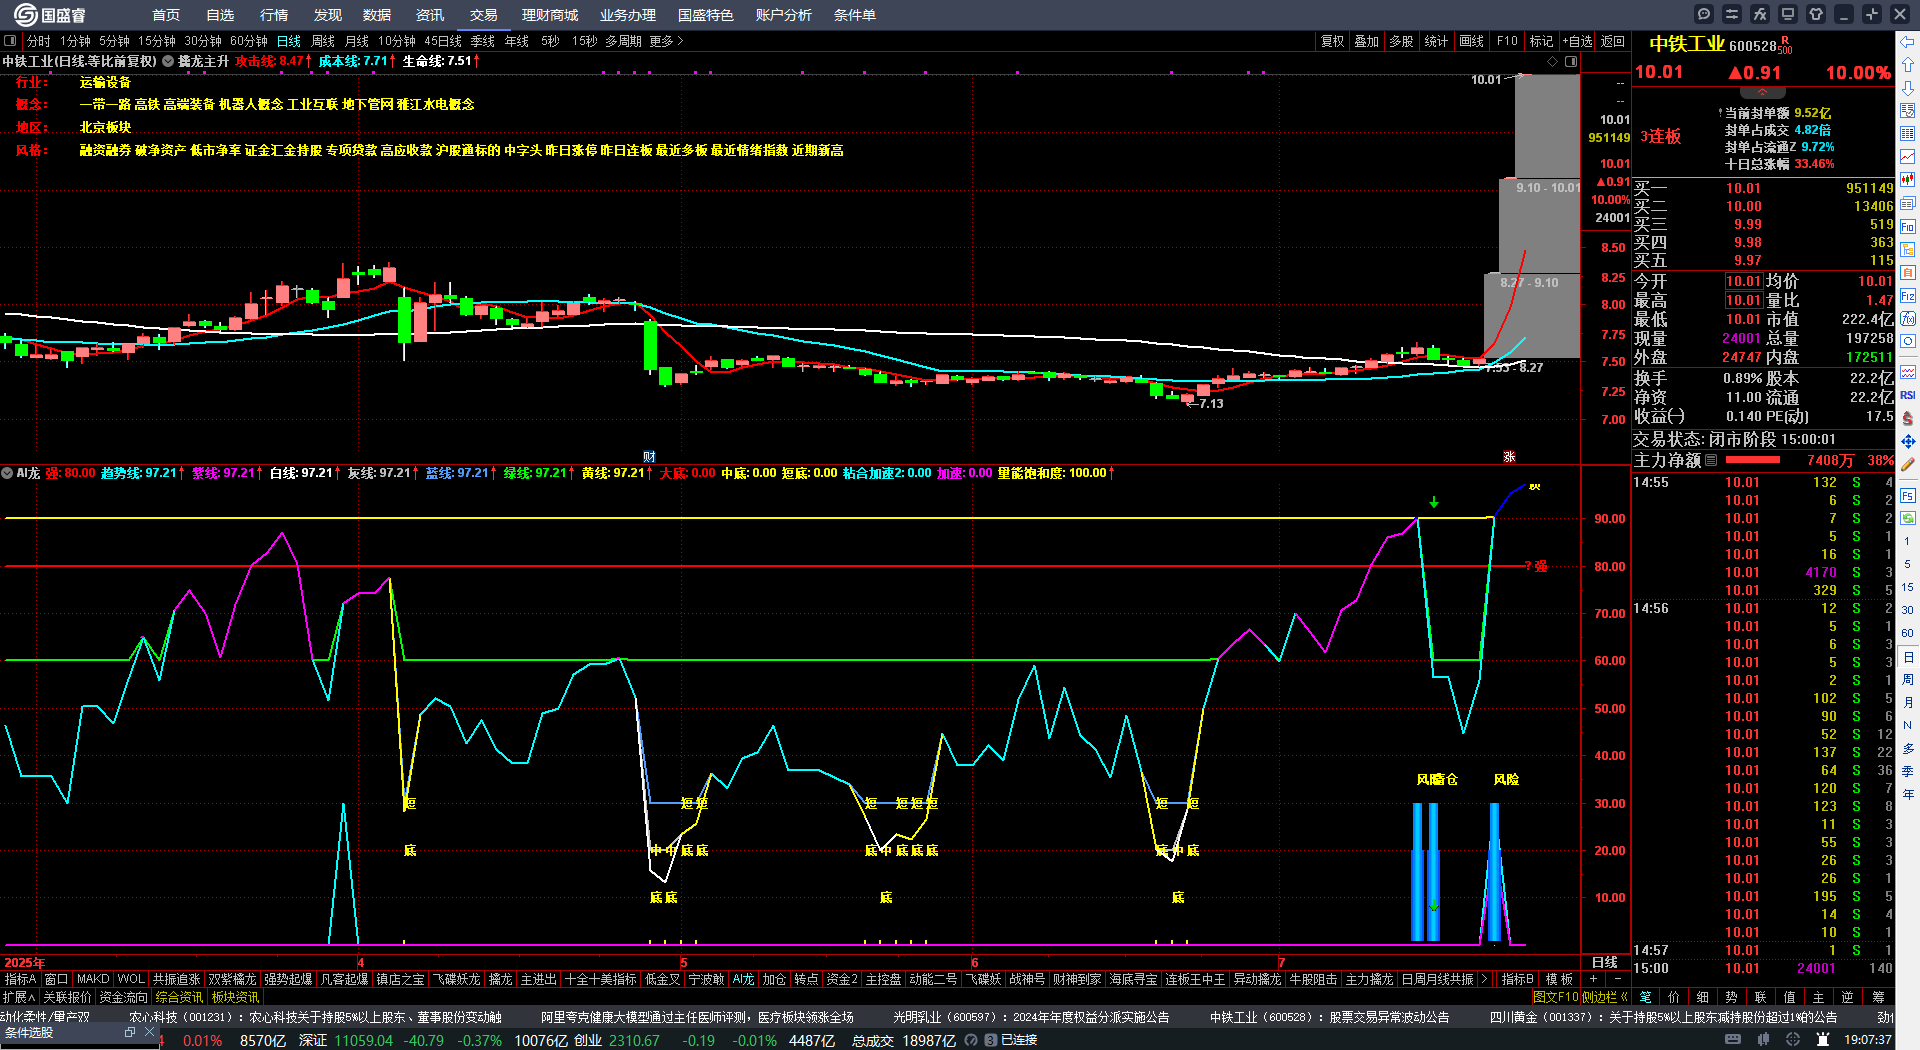Viewport: 1920px width, 1050px height.
Task: Open the f(x) formula icon in sidebar
Action: (1908, 319)
